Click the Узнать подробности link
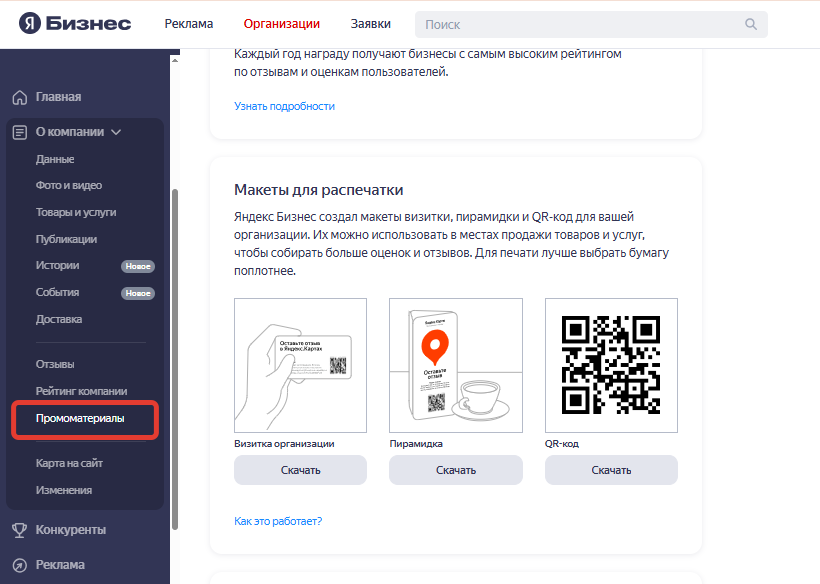This screenshot has width=820, height=584. tap(284, 106)
